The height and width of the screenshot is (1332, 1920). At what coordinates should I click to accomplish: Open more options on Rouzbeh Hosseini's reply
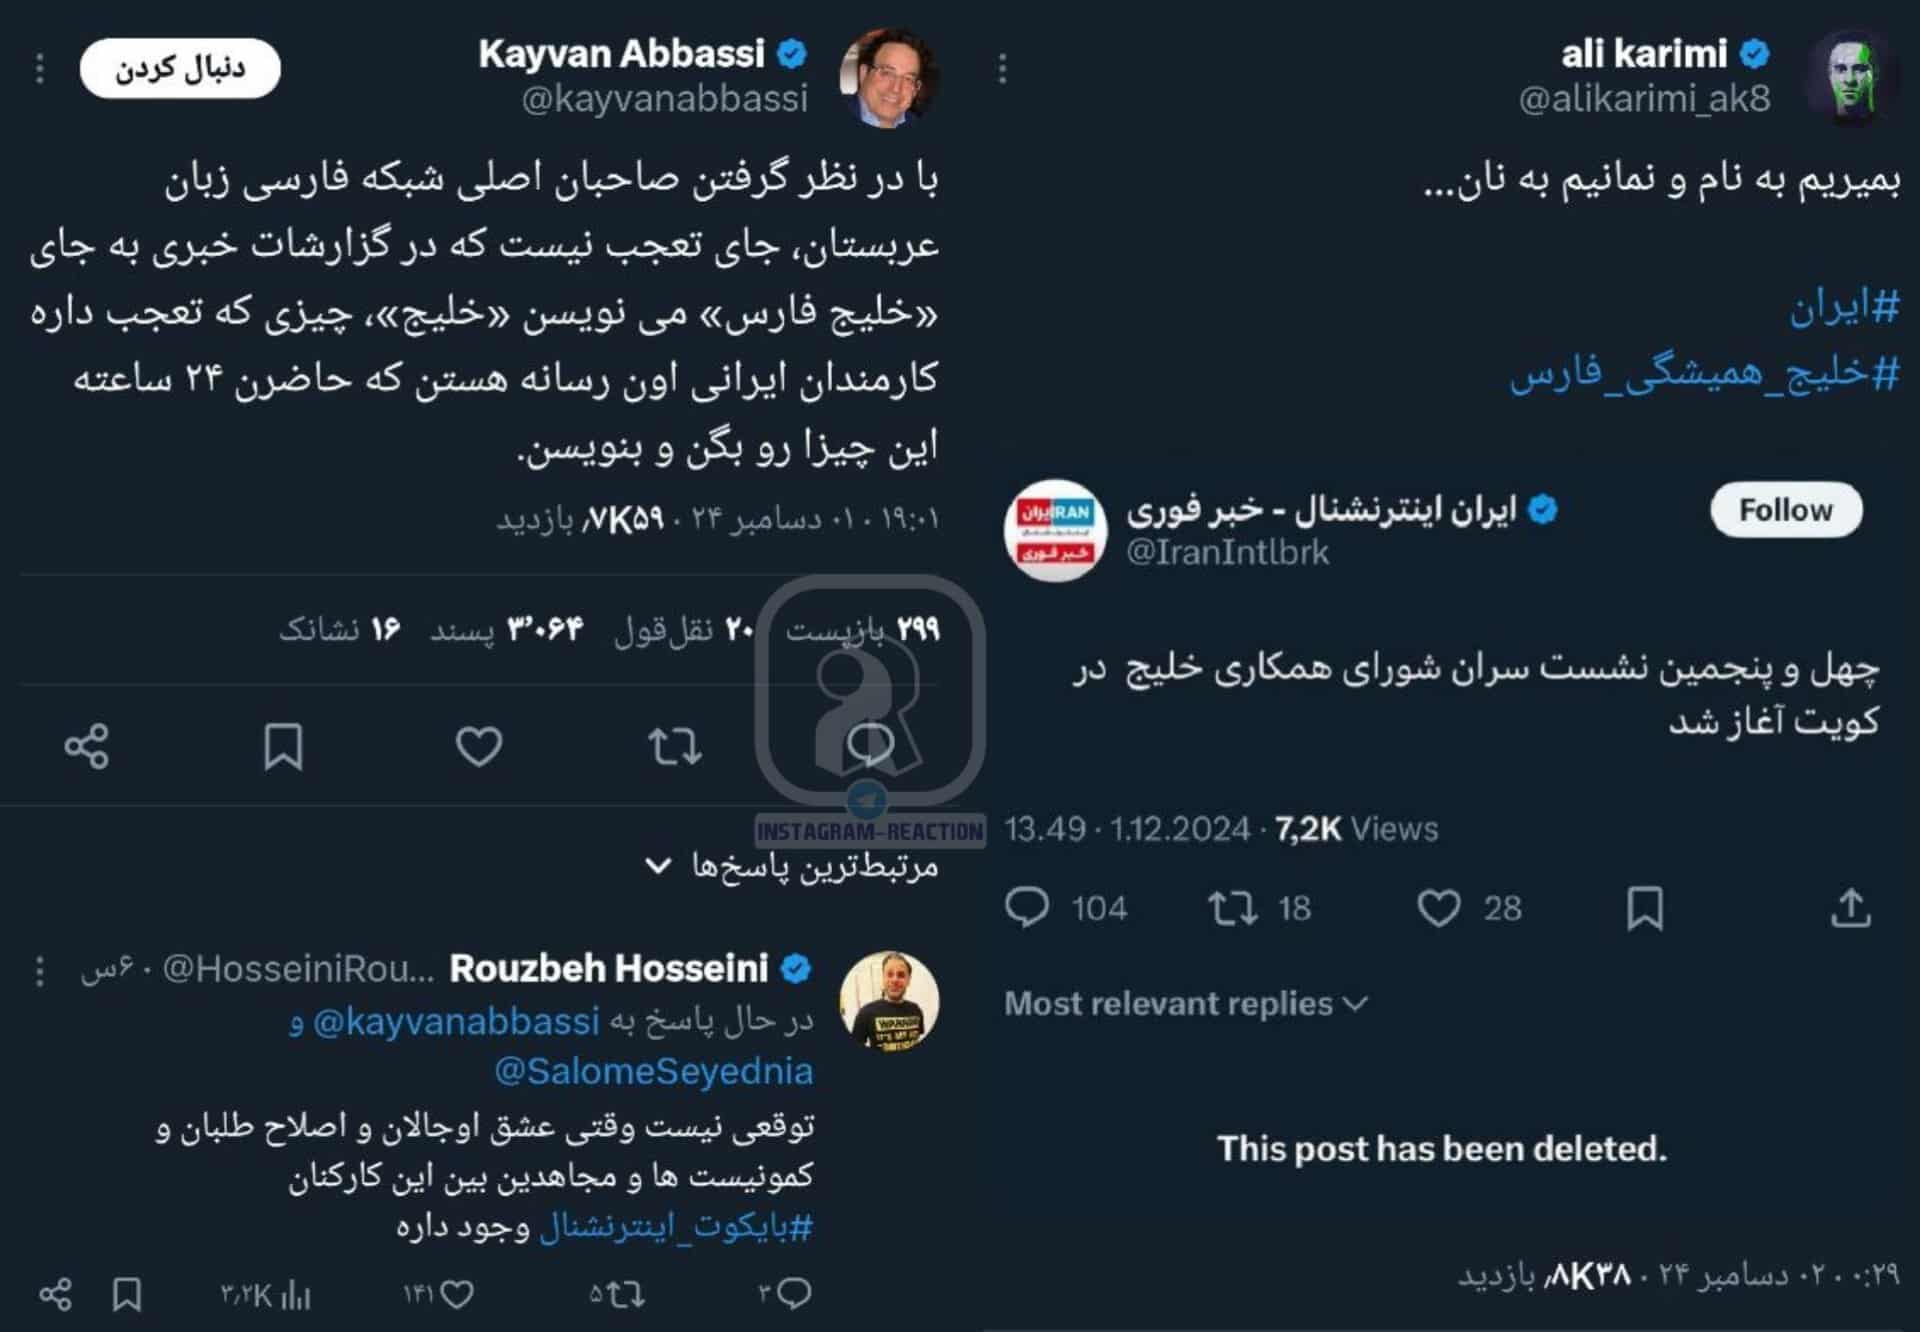point(40,970)
